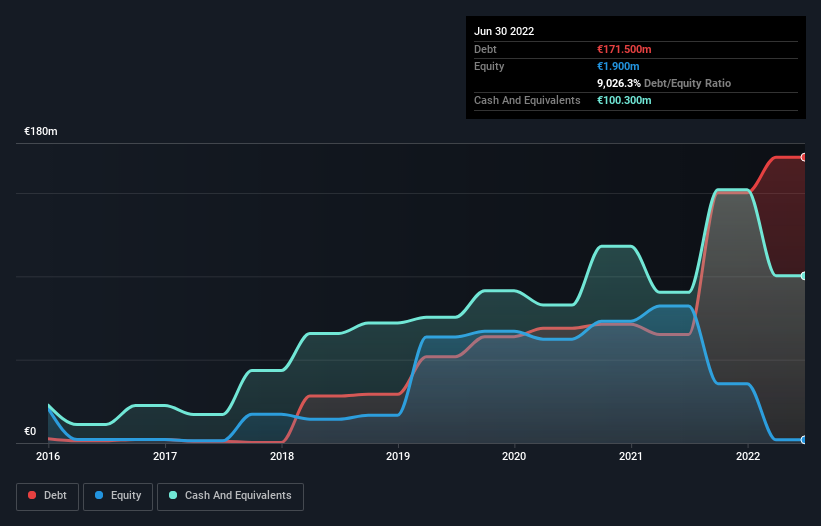Click the blue dot in Equity legend

point(99,495)
